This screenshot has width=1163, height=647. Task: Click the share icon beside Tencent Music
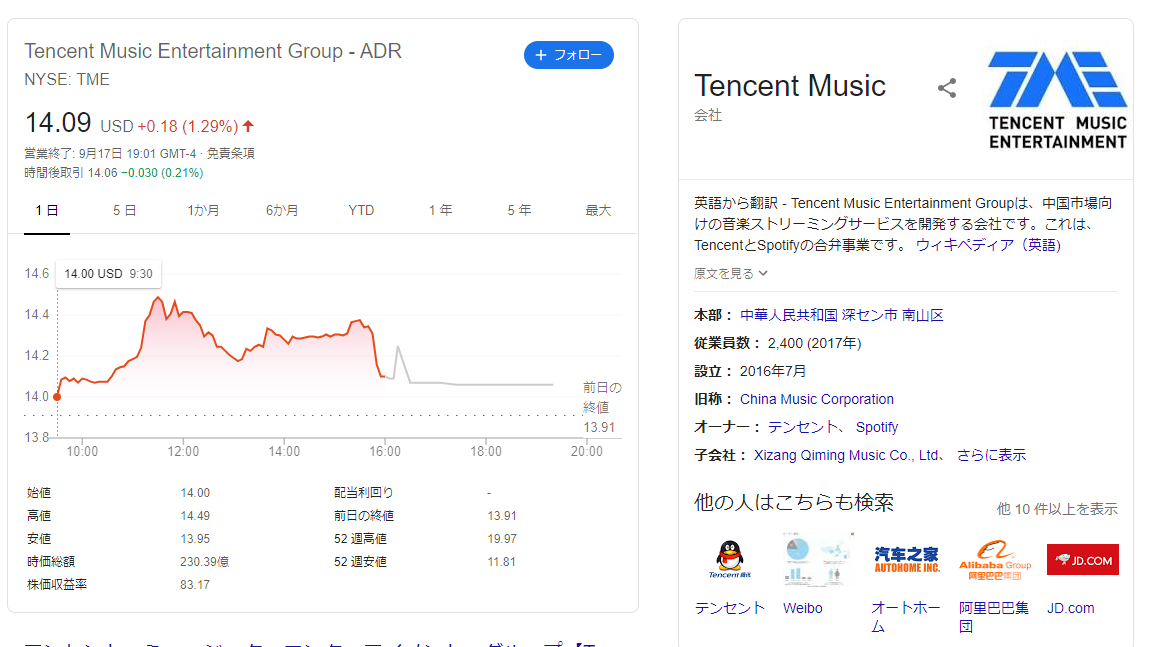tap(946, 88)
